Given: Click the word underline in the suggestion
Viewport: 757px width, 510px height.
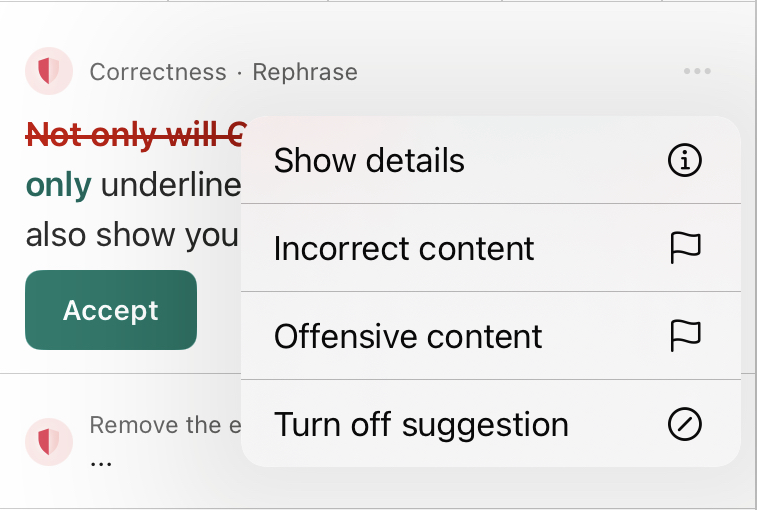Looking at the screenshot, I should (170, 184).
